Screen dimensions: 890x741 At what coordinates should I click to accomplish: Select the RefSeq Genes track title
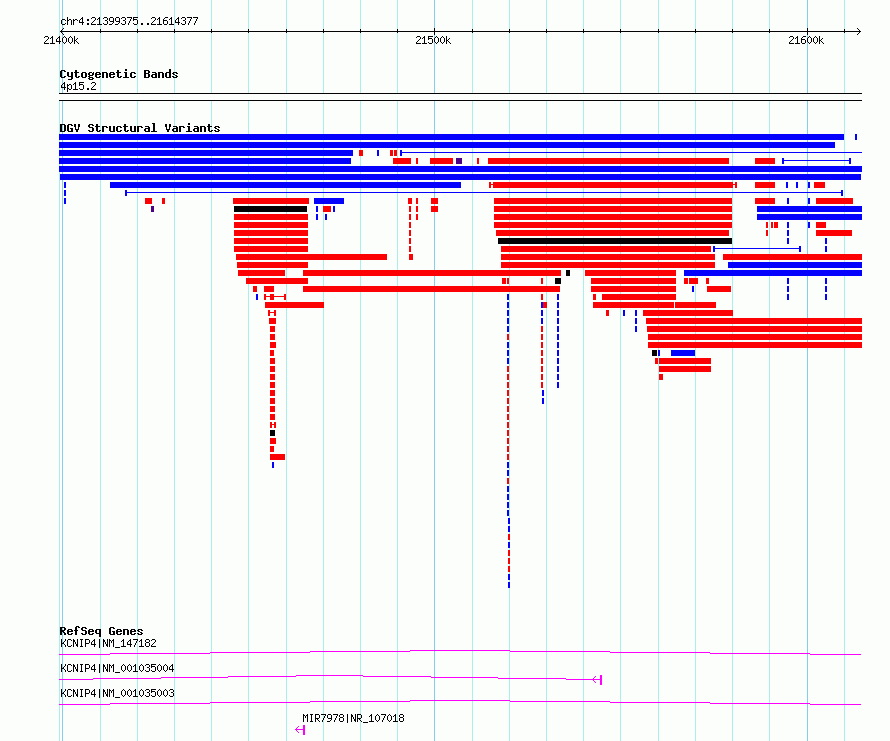[101, 631]
